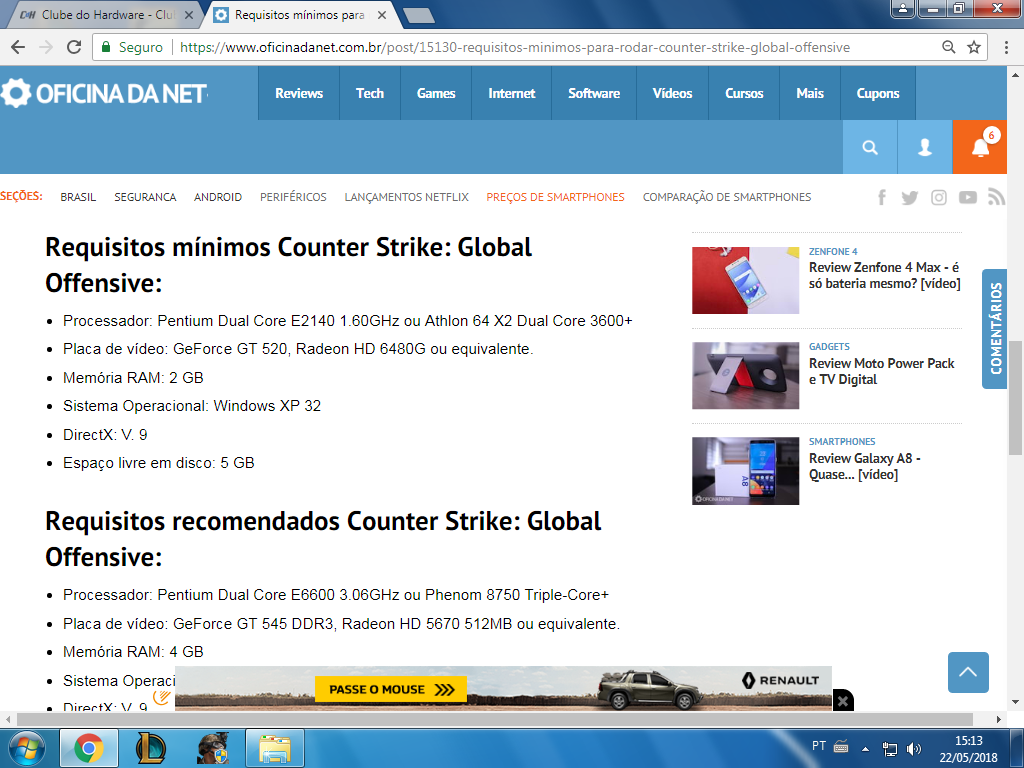
Task: Click the volume speaker tray icon
Action: pos(914,748)
